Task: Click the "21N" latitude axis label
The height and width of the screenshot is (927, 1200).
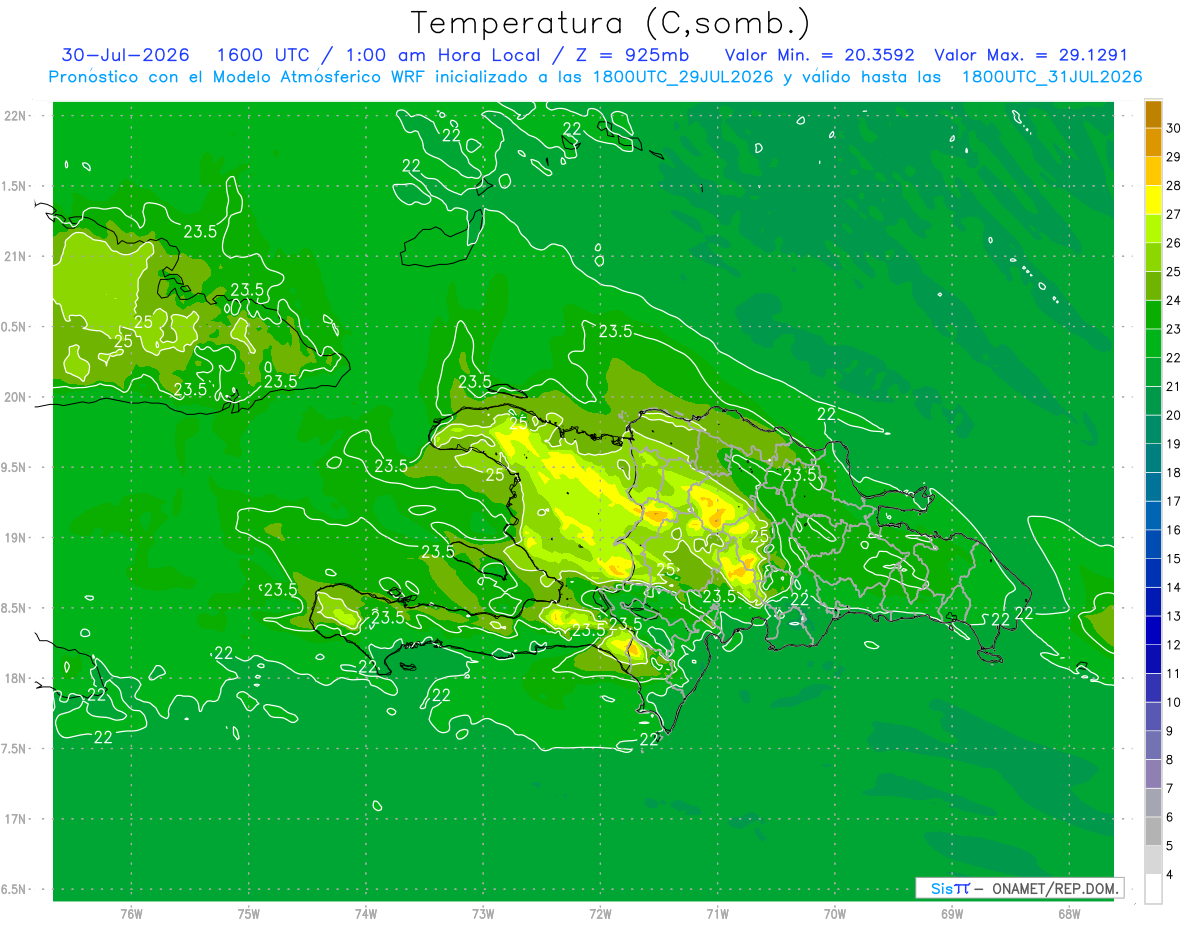Action: pyautogui.click(x=17, y=256)
